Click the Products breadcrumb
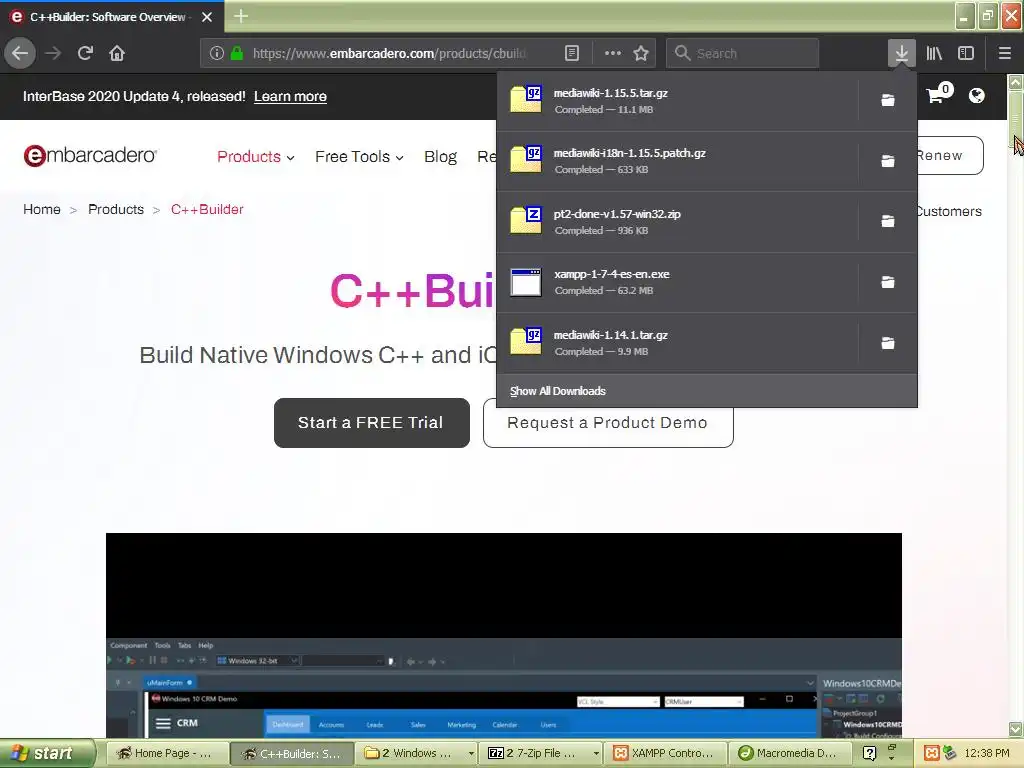 (x=116, y=209)
